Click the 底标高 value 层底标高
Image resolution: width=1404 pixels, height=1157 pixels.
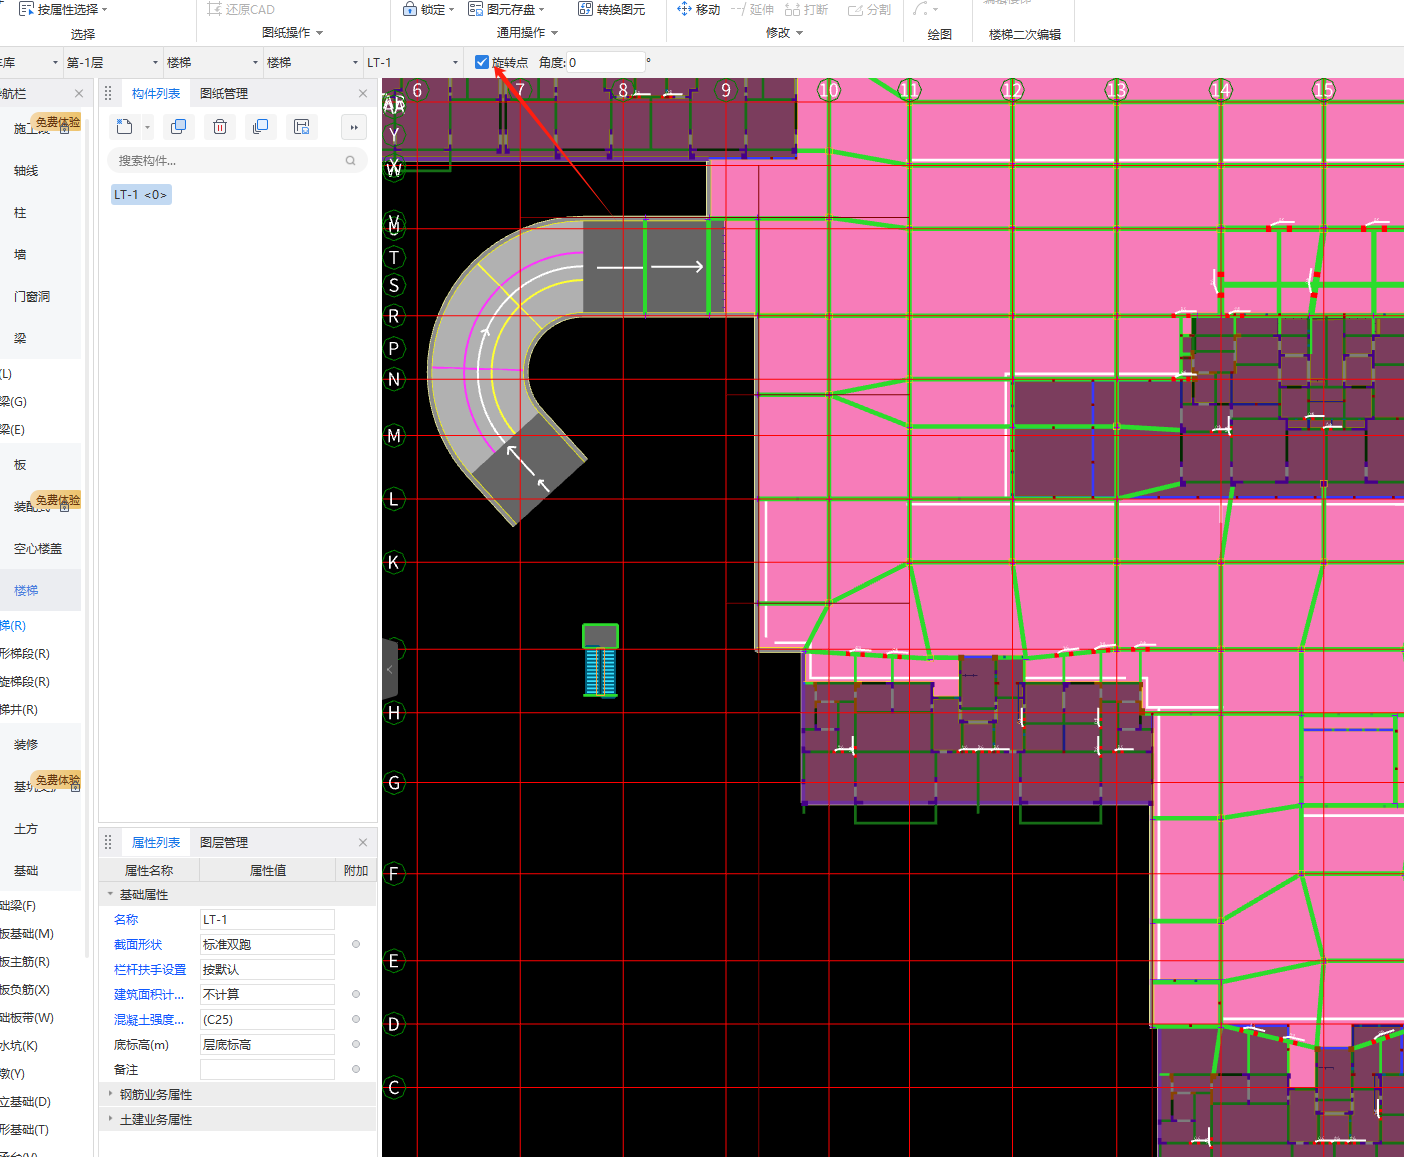point(267,1044)
